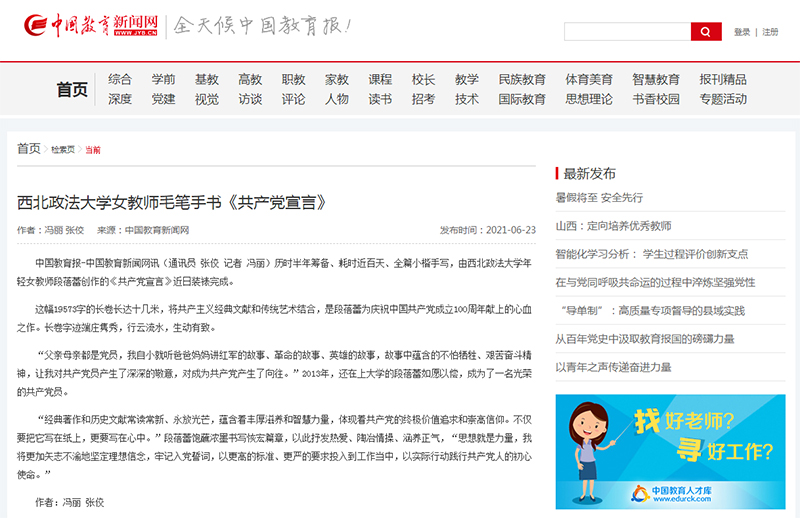Open article 山西：定向培养优秀教师
Image resolution: width=800 pixels, height=518 pixels.
[x=613, y=226]
